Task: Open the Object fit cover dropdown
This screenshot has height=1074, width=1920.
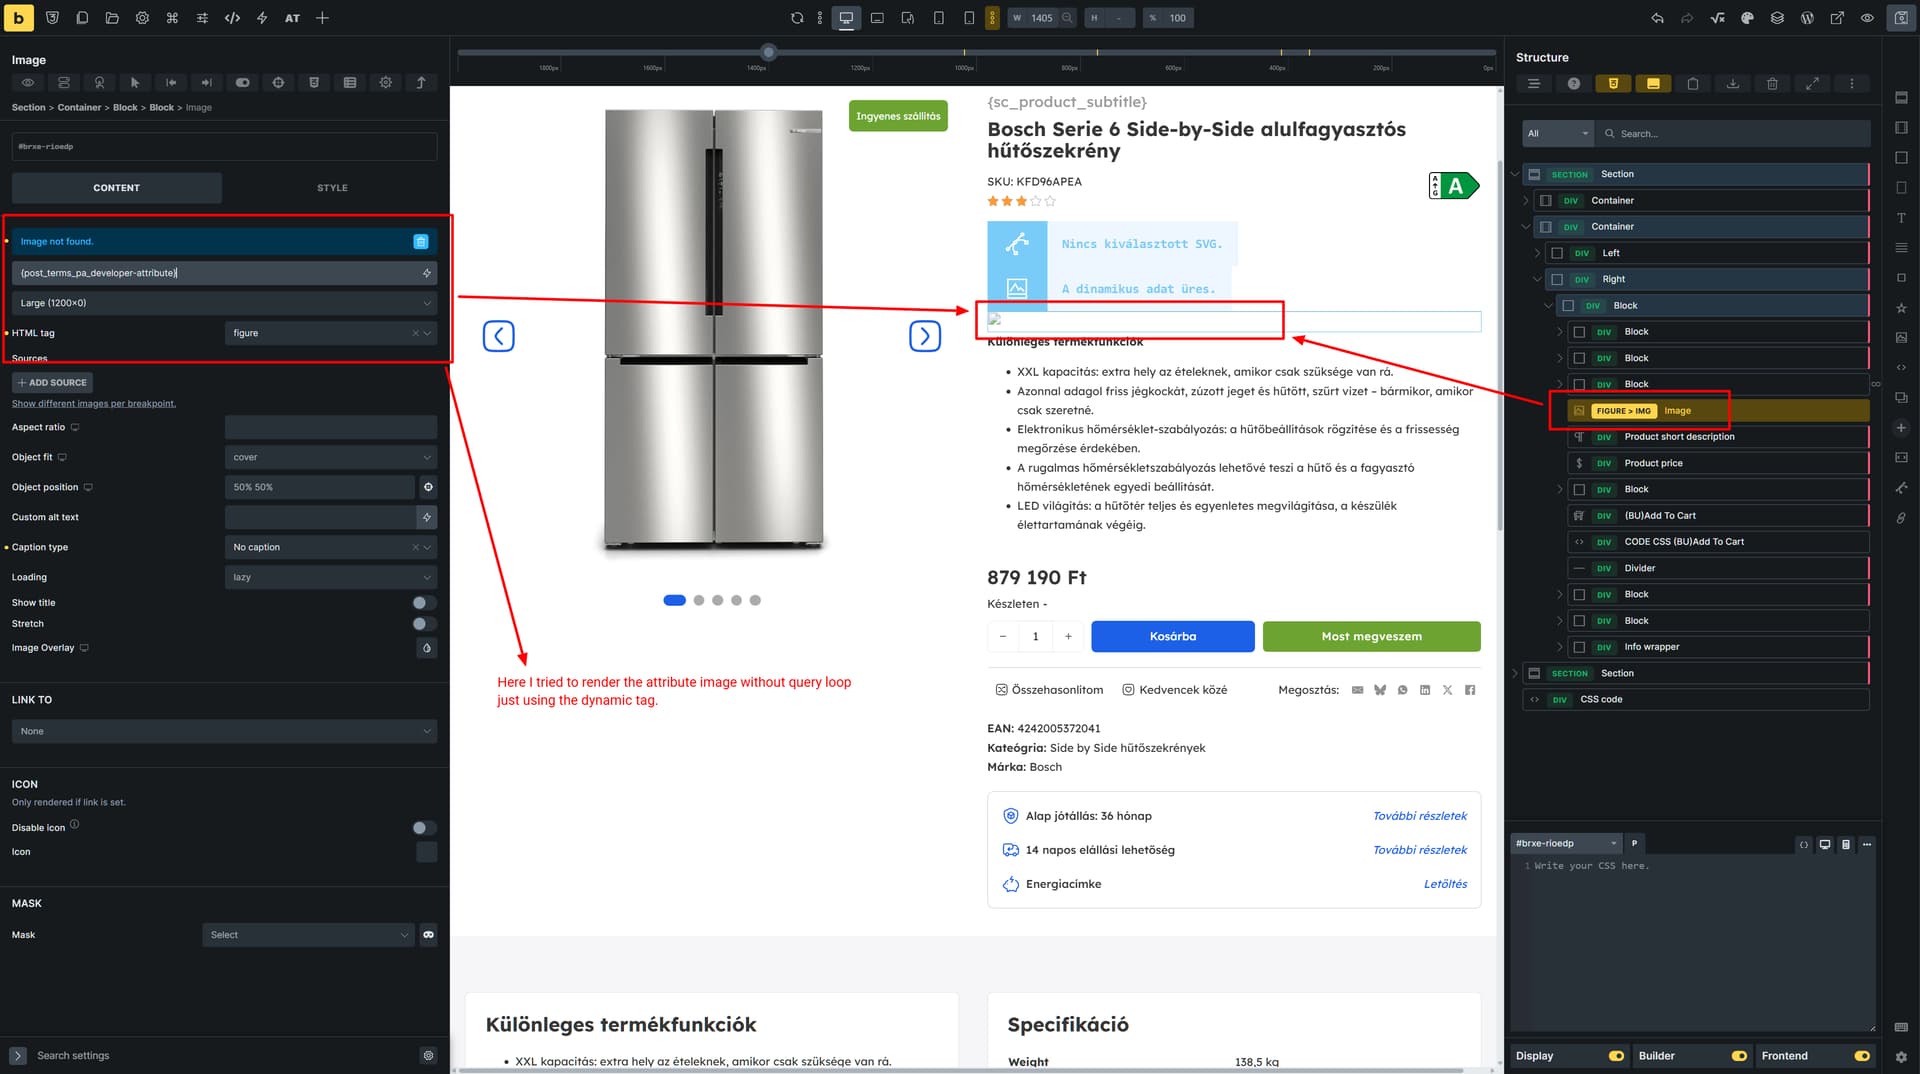Action: (x=331, y=457)
